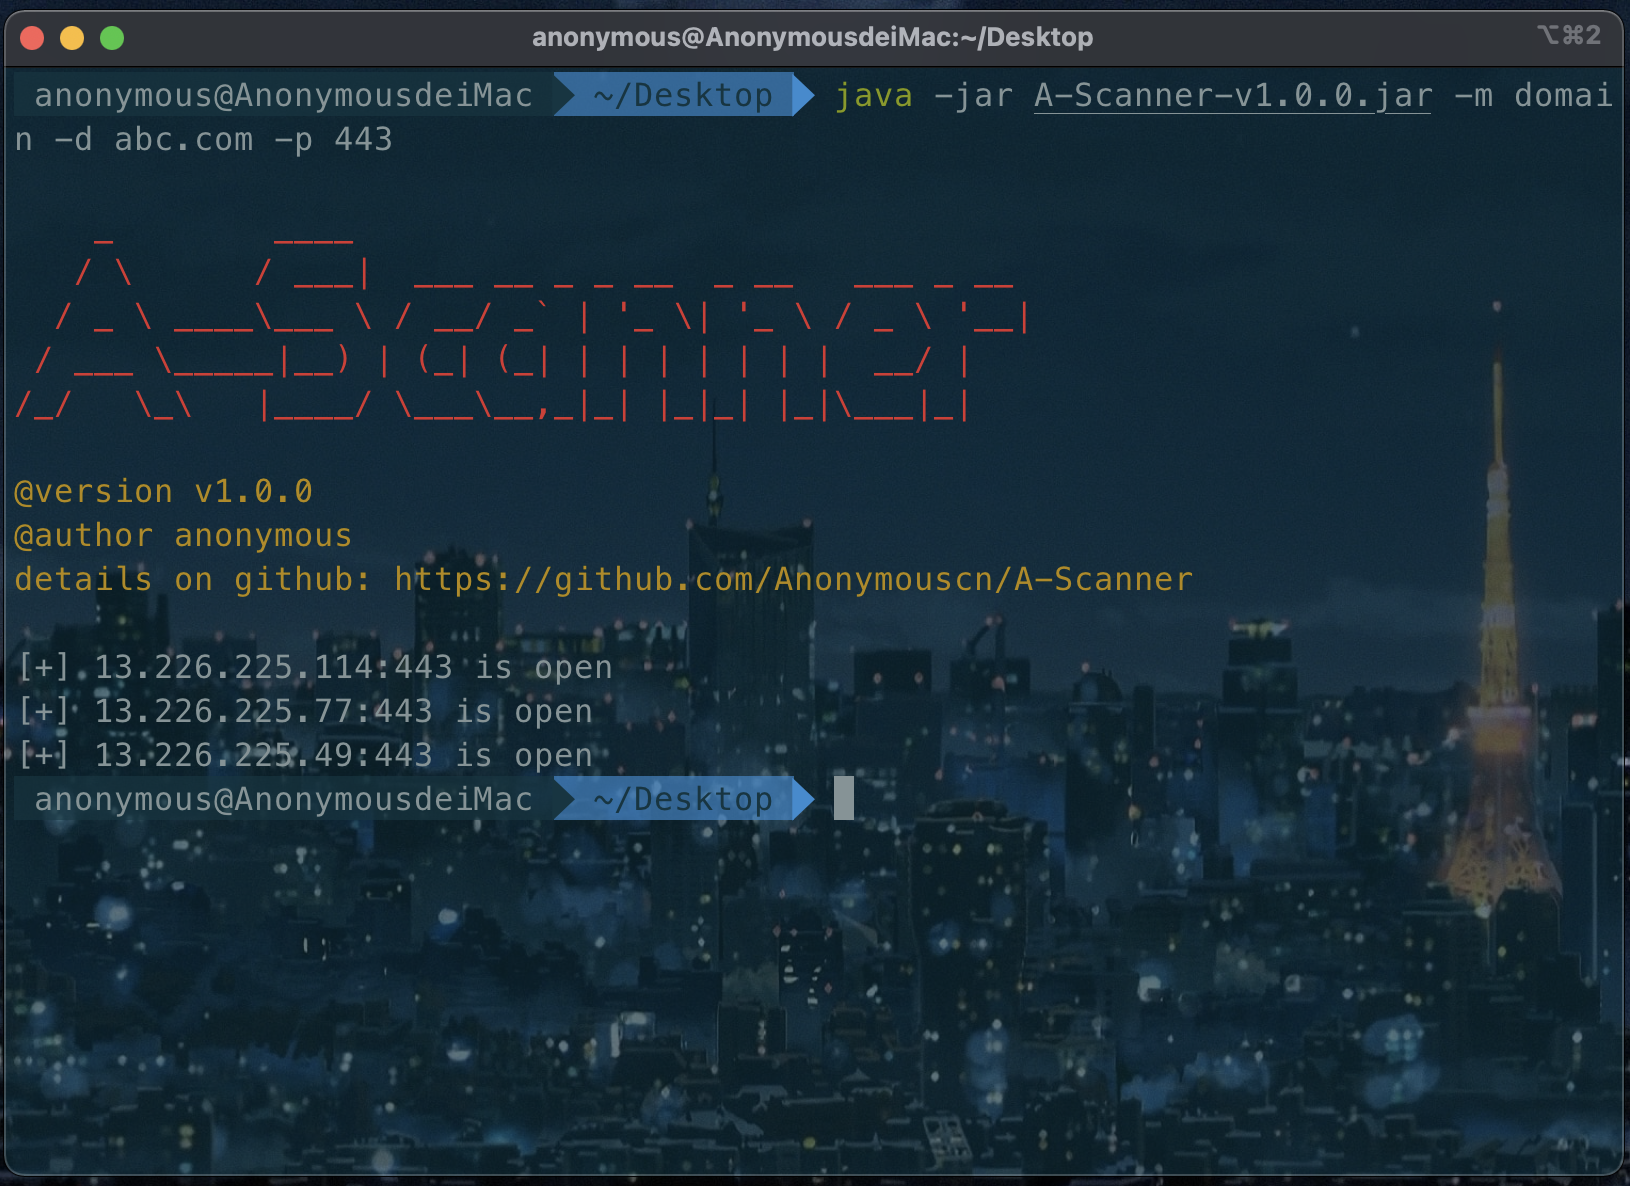Click the 13.226.225.114:443 is open line
The image size is (1630, 1186).
pyautogui.click(x=315, y=668)
